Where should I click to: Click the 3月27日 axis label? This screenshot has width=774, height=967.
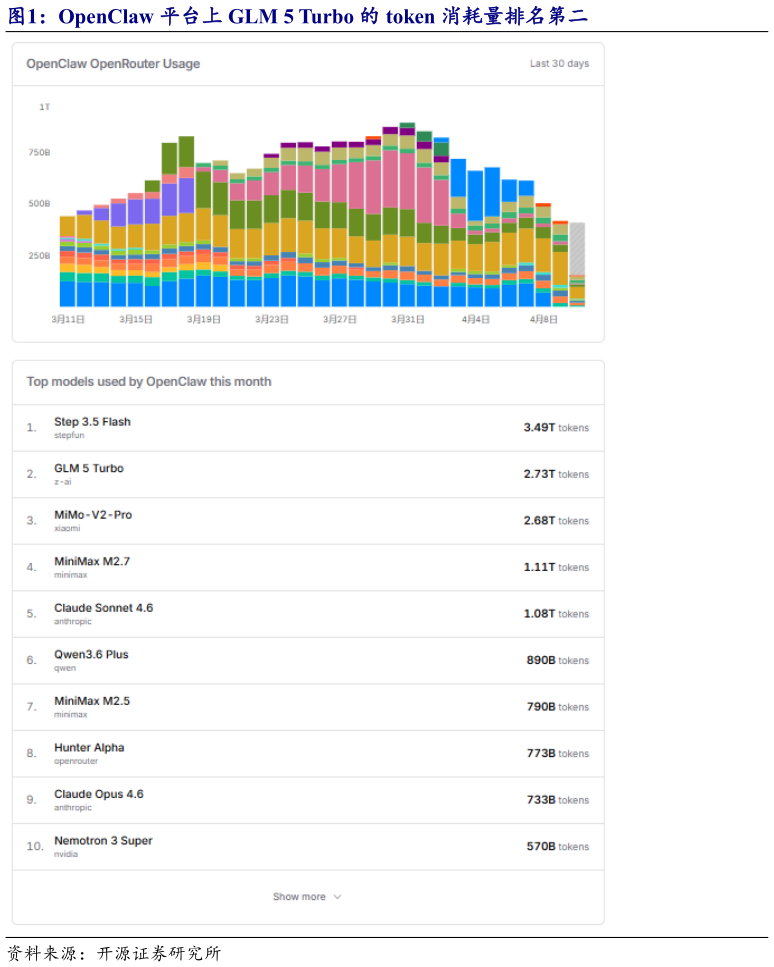click(339, 319)
